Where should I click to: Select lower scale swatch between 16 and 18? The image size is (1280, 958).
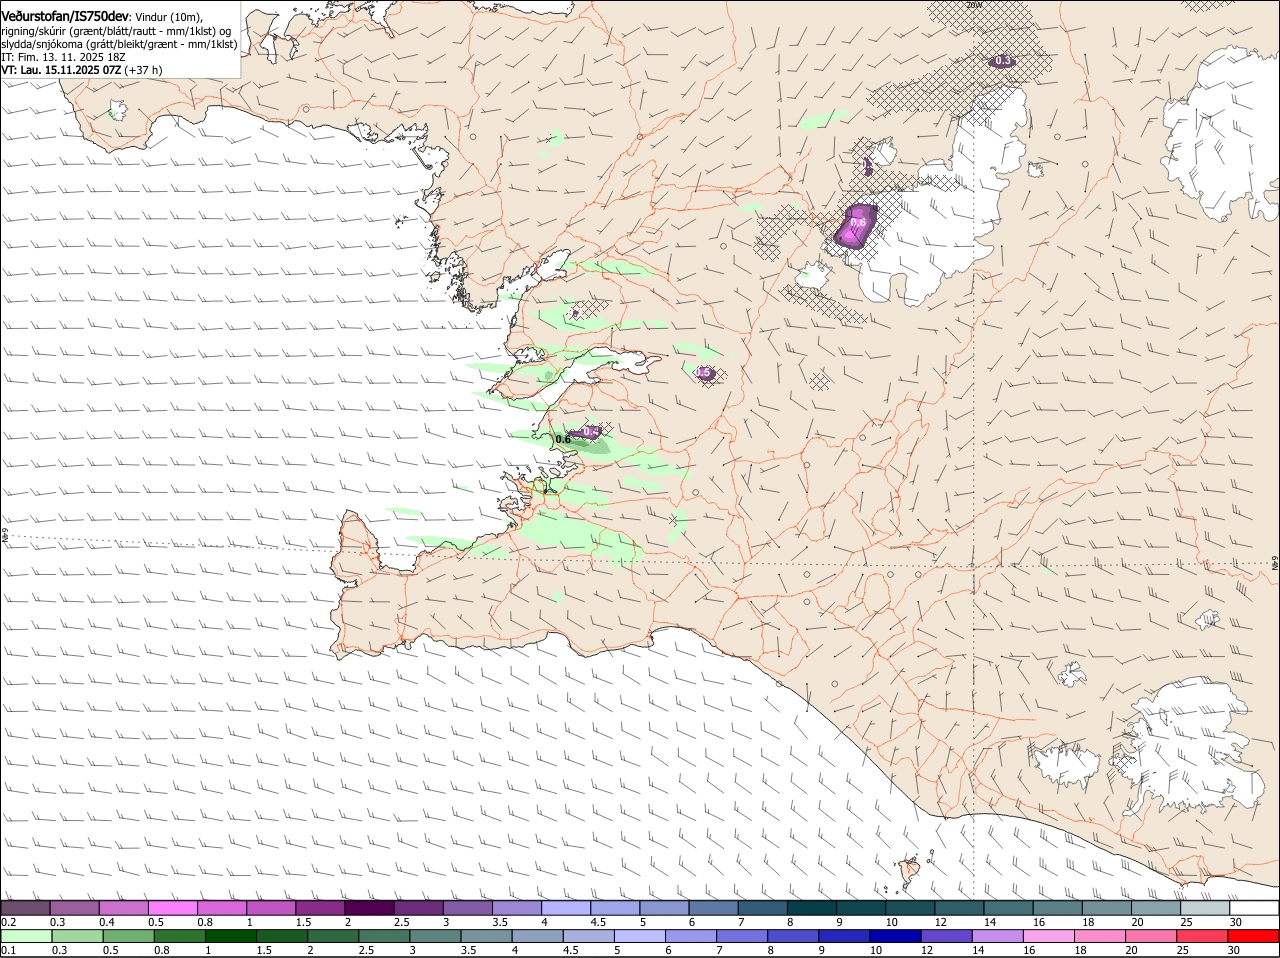coord(1049,936)
